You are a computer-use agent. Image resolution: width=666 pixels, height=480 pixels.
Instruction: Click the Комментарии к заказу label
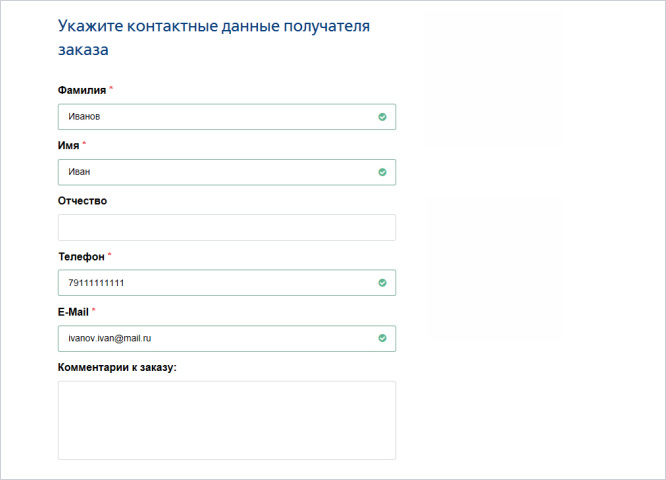117,367
